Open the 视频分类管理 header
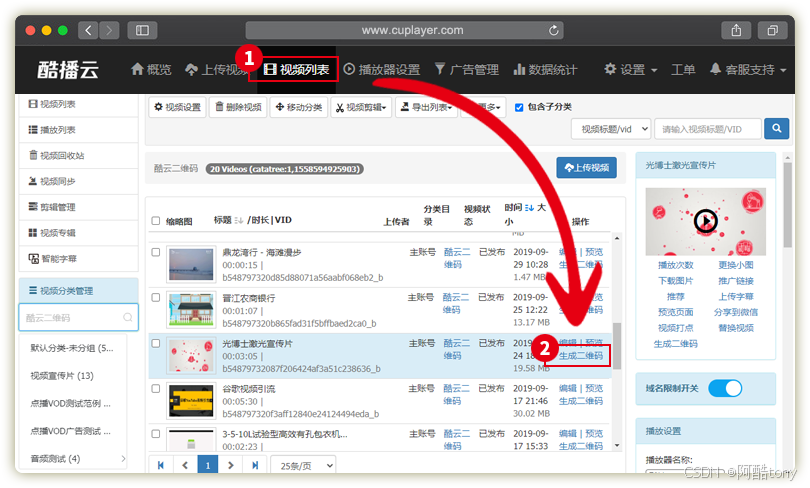This screenshot has width=810, height=488. 79,291
